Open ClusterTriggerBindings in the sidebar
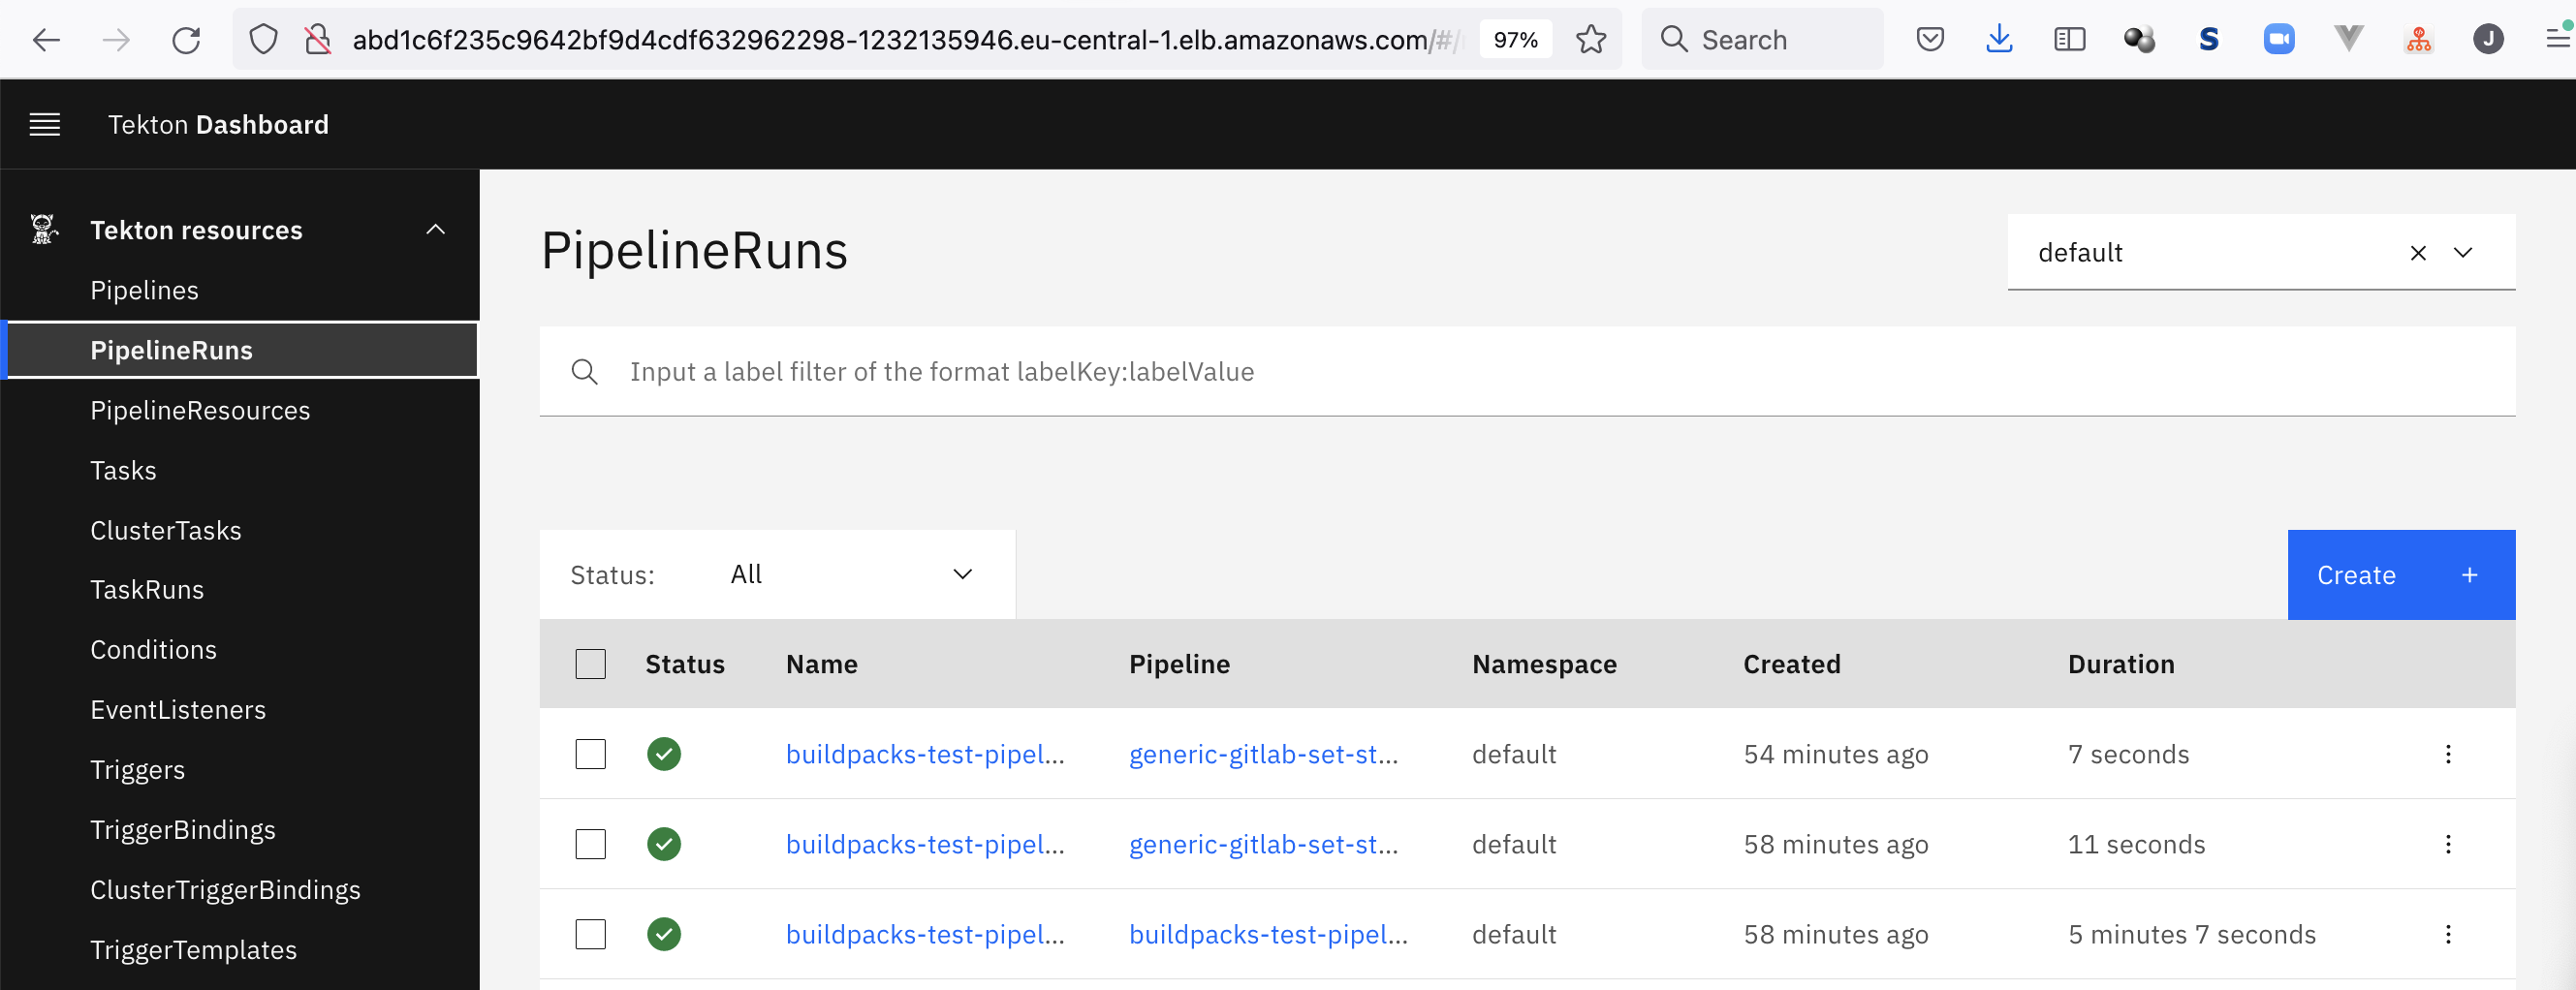 pyautogui.click(x=225, y=889)
